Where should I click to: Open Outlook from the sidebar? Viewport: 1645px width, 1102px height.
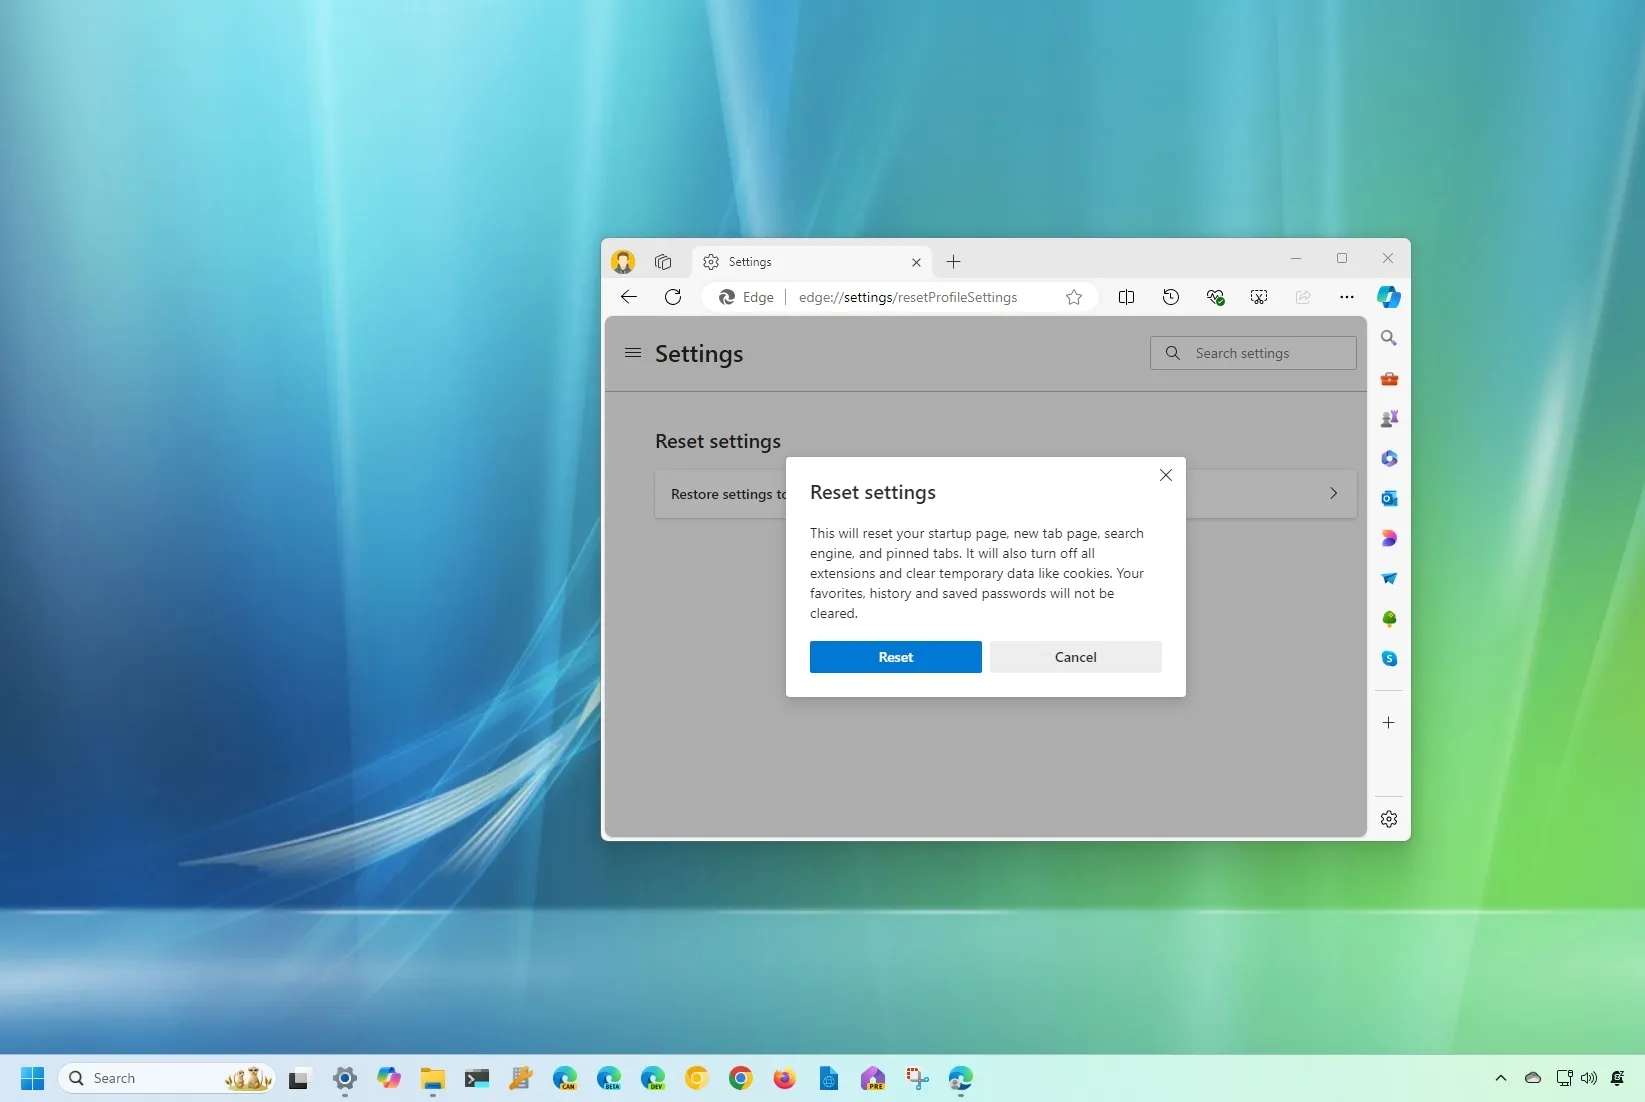point(1388,498)
